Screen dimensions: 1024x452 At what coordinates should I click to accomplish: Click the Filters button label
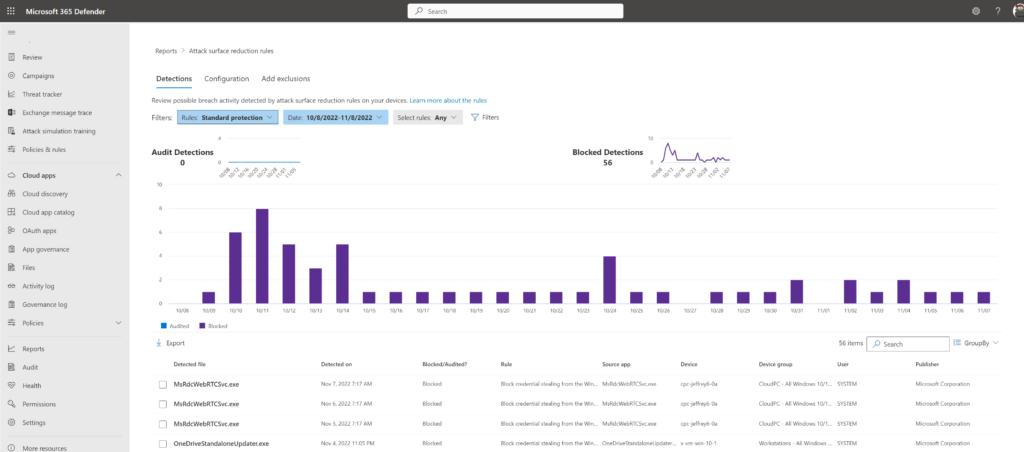tap(490, 118)
